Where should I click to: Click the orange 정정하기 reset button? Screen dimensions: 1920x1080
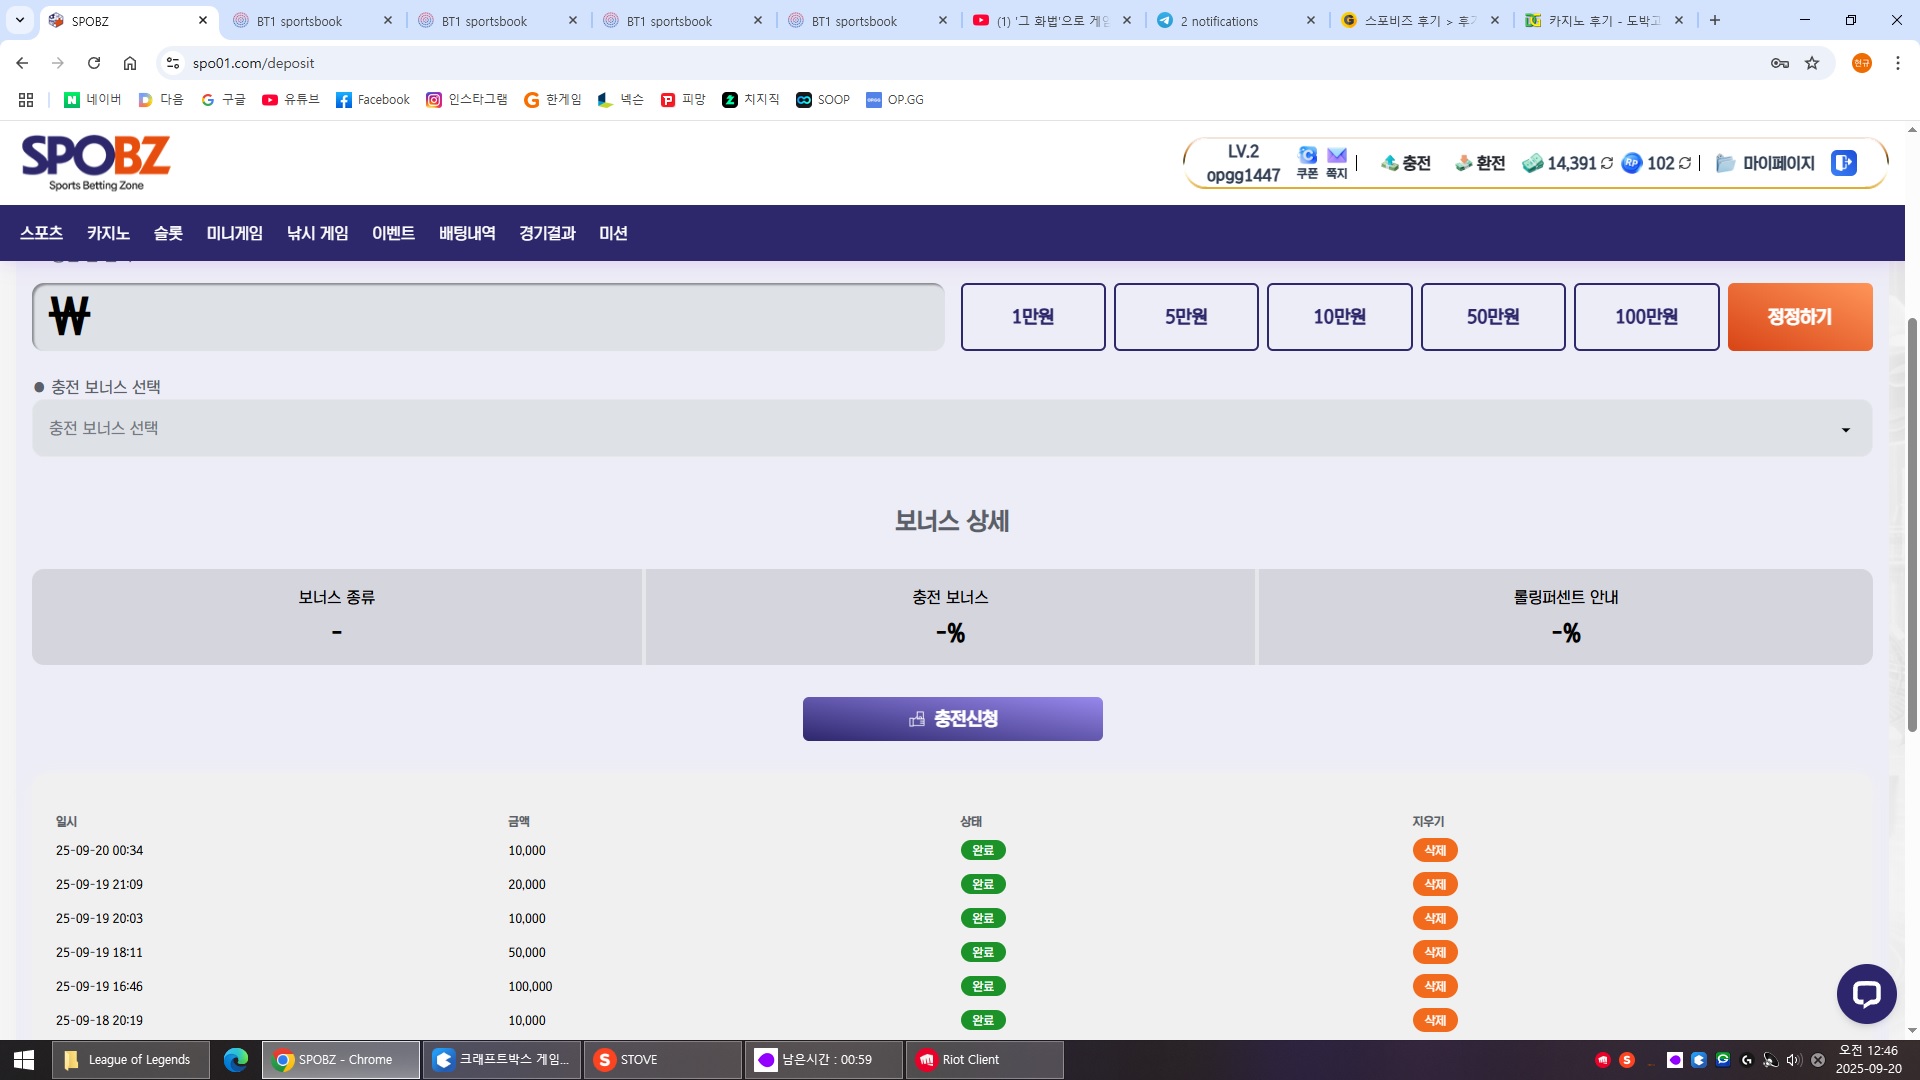[x=1799, y=317]
